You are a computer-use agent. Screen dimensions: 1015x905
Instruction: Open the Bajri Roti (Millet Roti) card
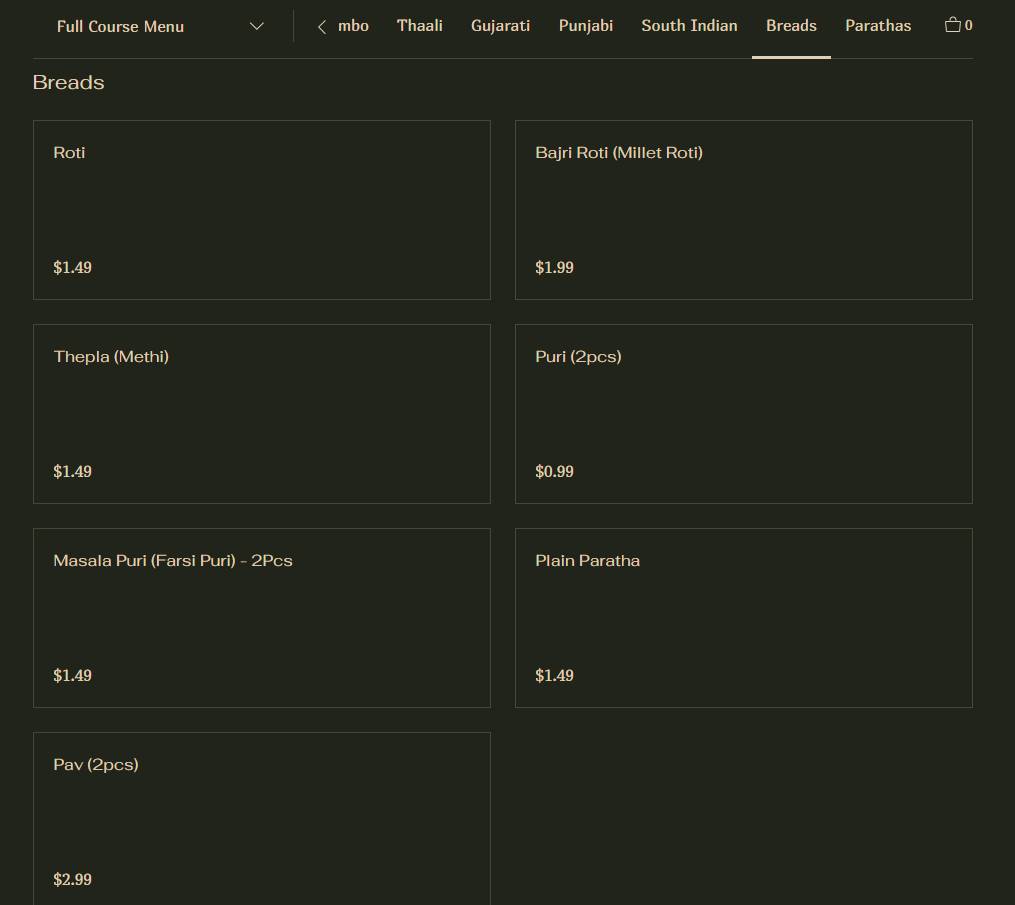tap(744, 210)
